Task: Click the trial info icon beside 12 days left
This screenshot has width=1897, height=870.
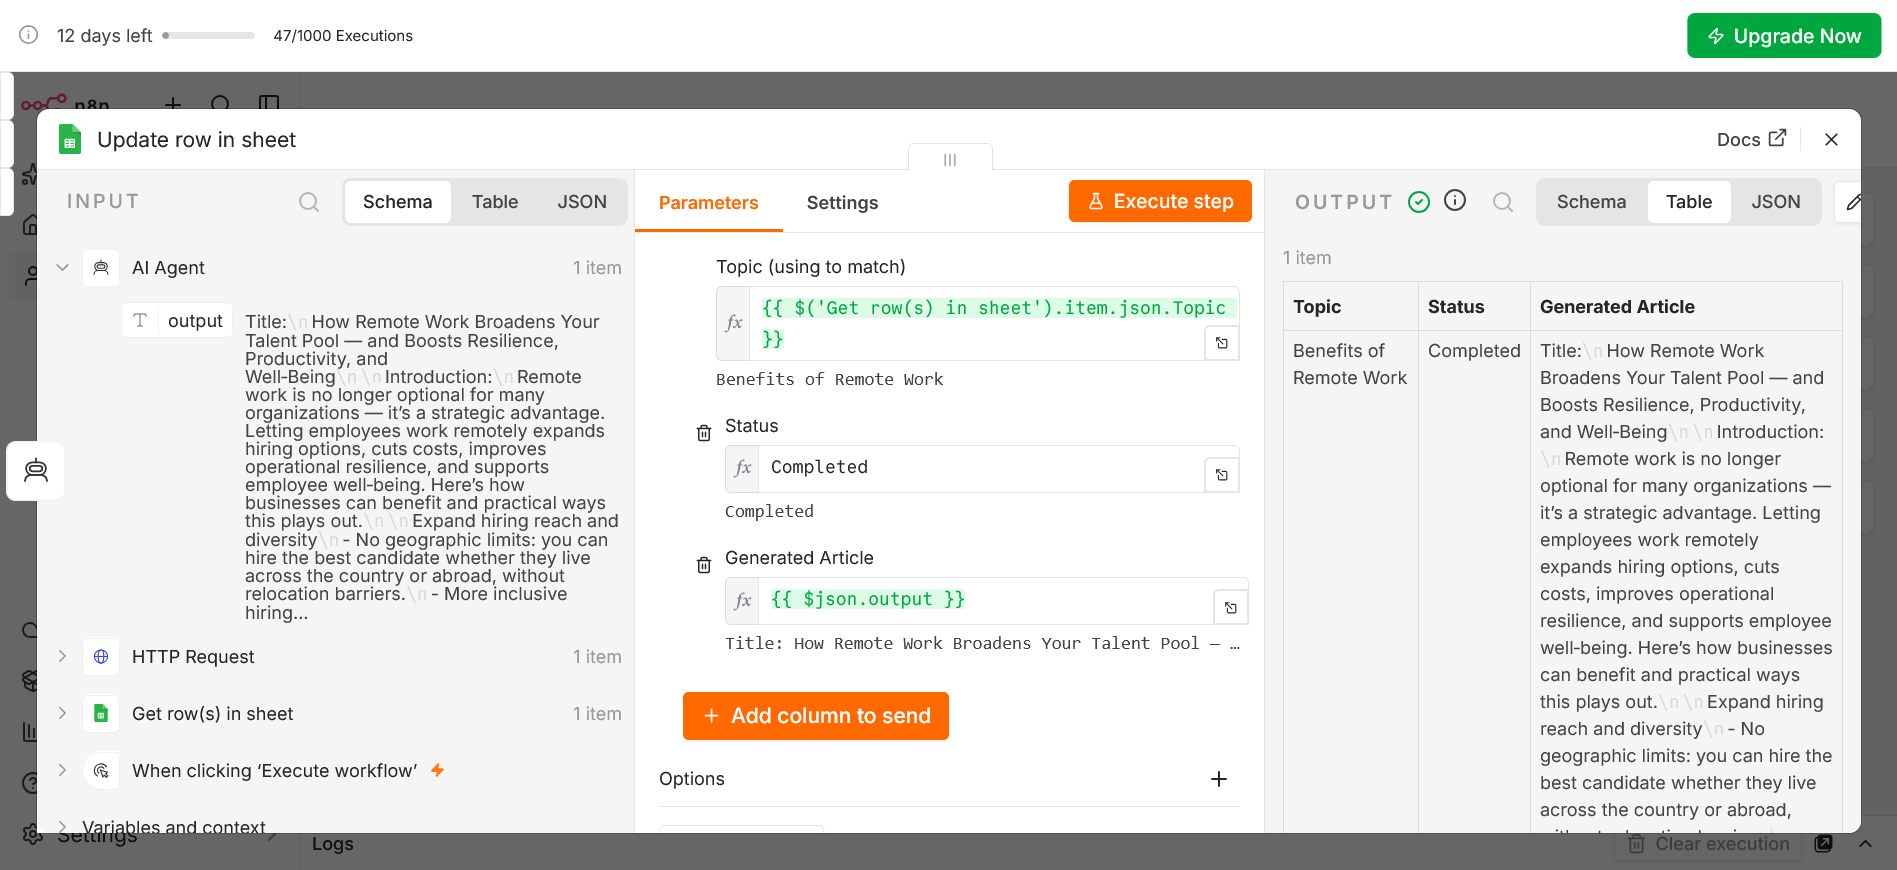Action: (x=29, y=35)
